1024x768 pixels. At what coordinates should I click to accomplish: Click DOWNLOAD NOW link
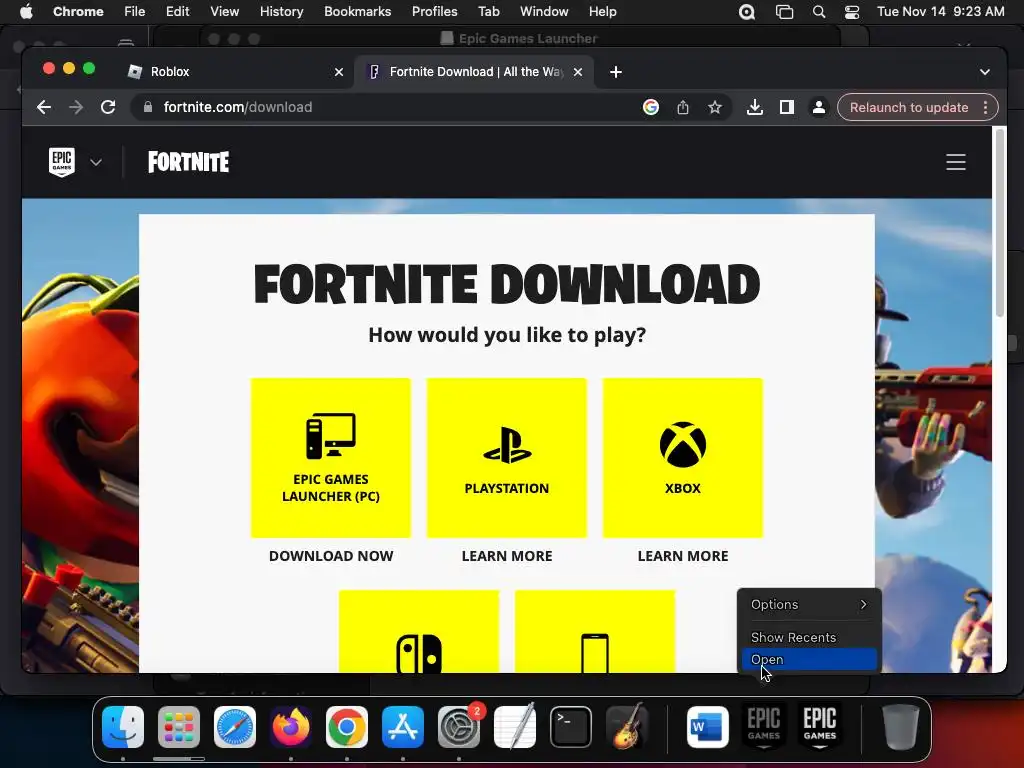pyautogui.click(x=331, y=556)
